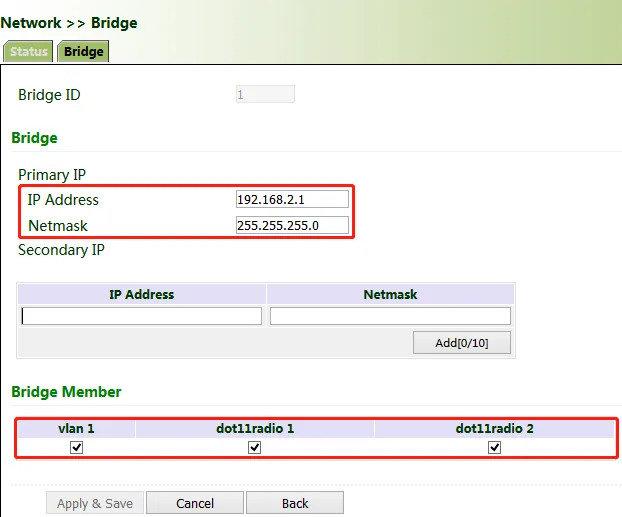Click the Netmask column header
The height and width of the screenshot is (517, 622).
pyautogui.click(x=390, y=294)
